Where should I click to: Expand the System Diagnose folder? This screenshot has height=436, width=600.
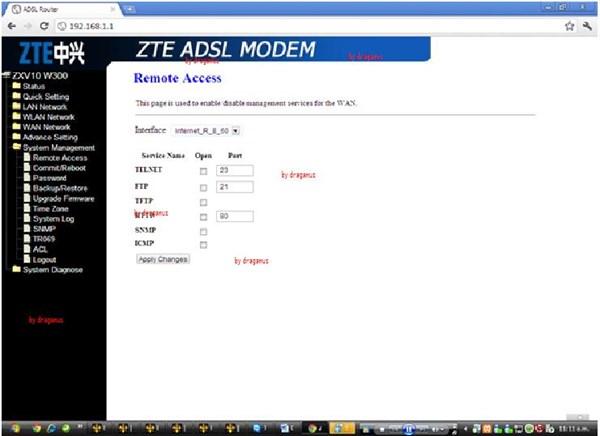(x=52, y=269)
